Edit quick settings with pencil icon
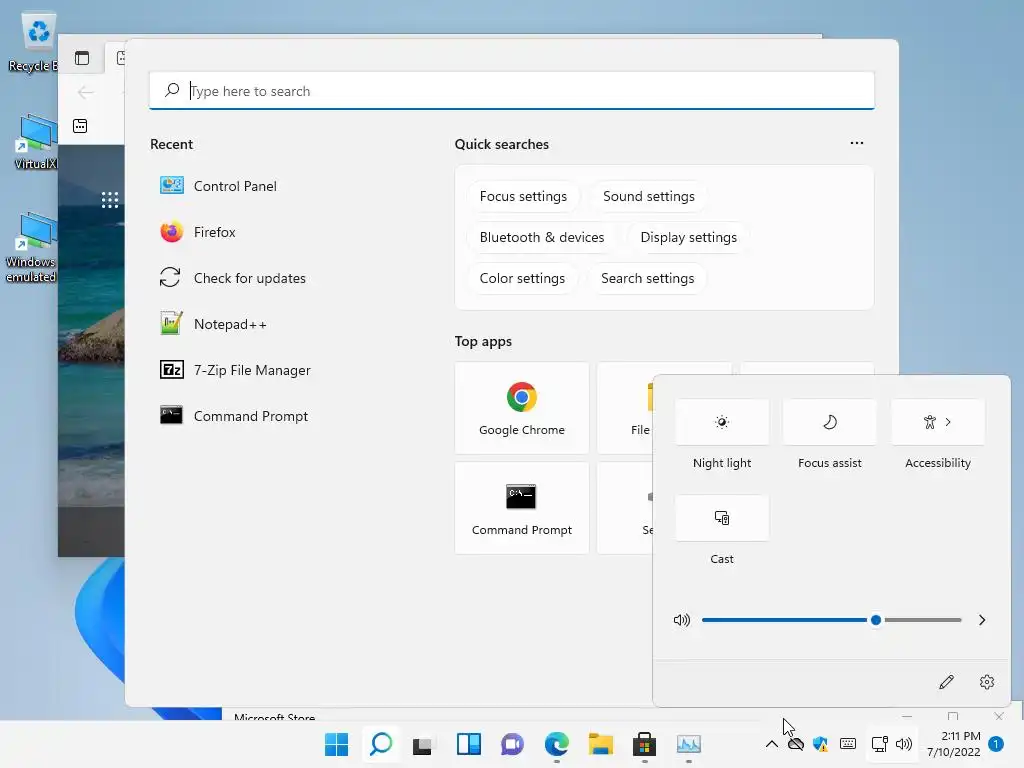Viewport: 1024px width, 768px height. 946,682
